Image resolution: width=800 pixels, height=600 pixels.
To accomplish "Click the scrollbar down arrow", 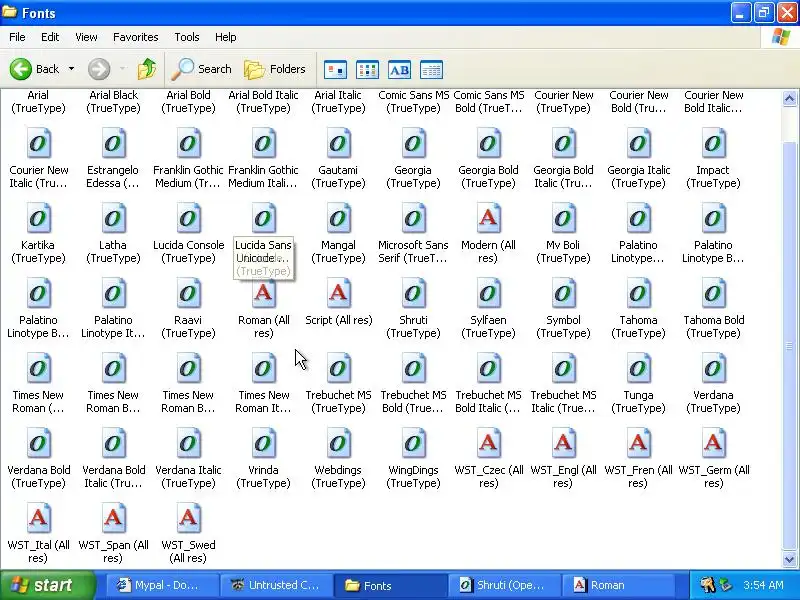I will click(789, 559).
